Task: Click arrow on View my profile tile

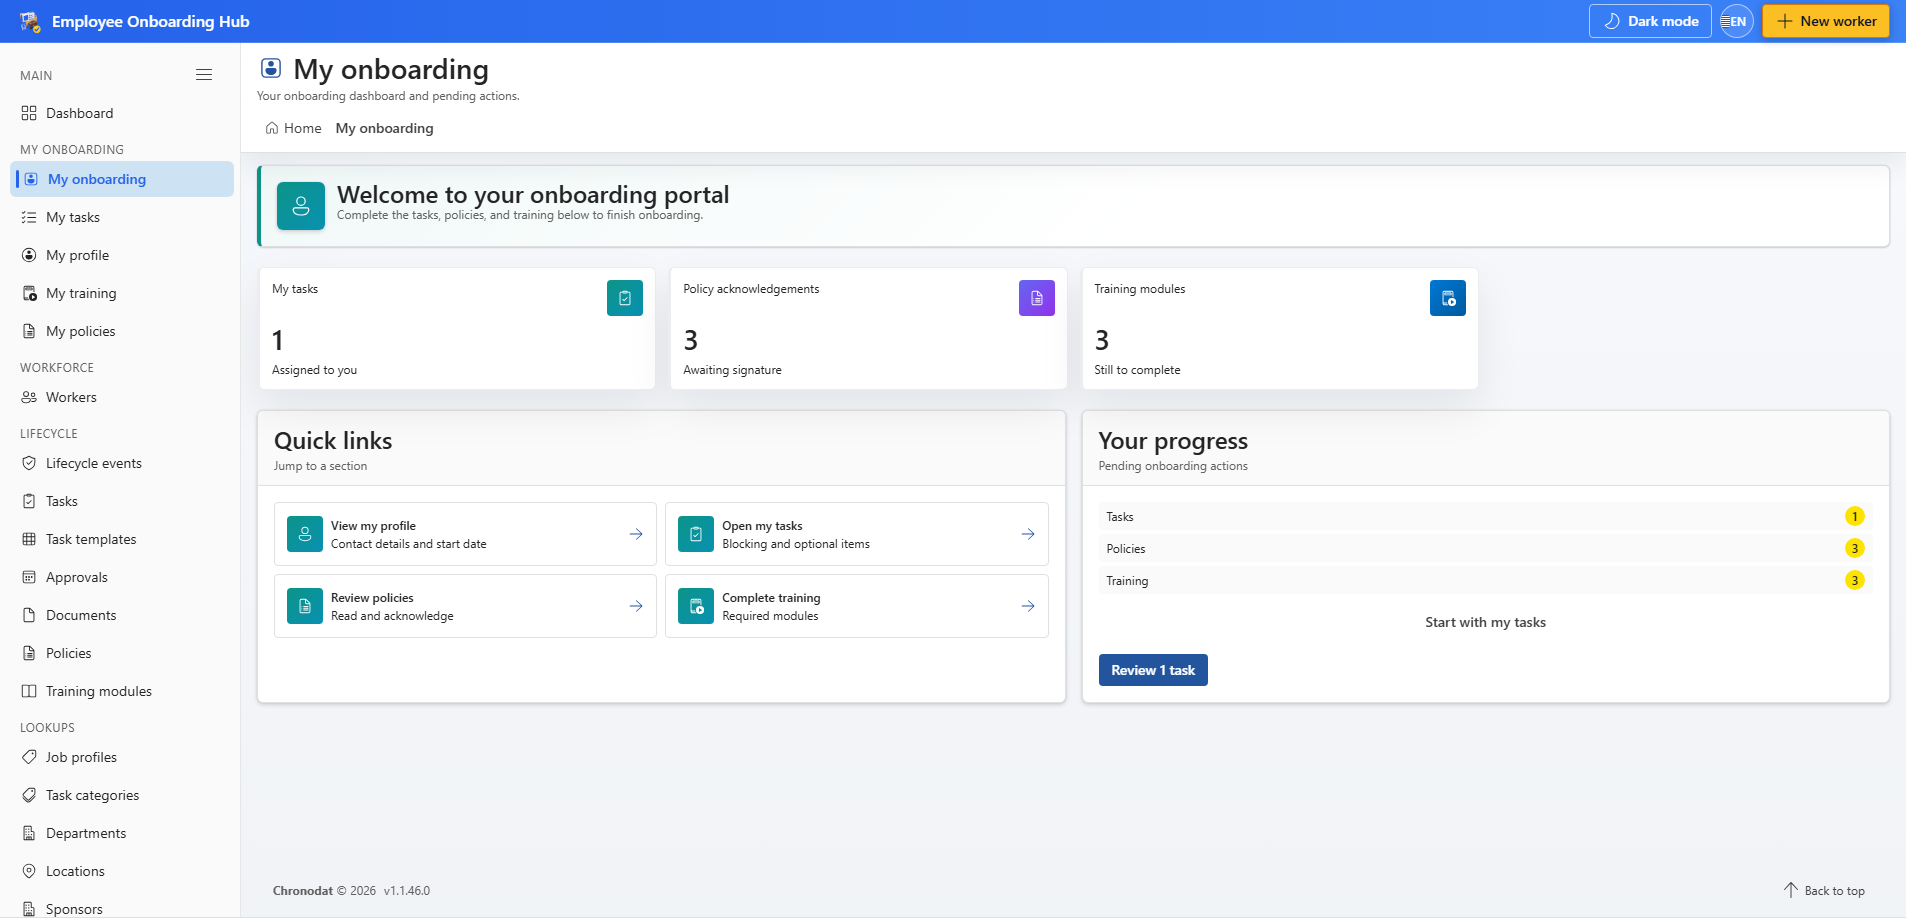Action: (x=636, y=534)
